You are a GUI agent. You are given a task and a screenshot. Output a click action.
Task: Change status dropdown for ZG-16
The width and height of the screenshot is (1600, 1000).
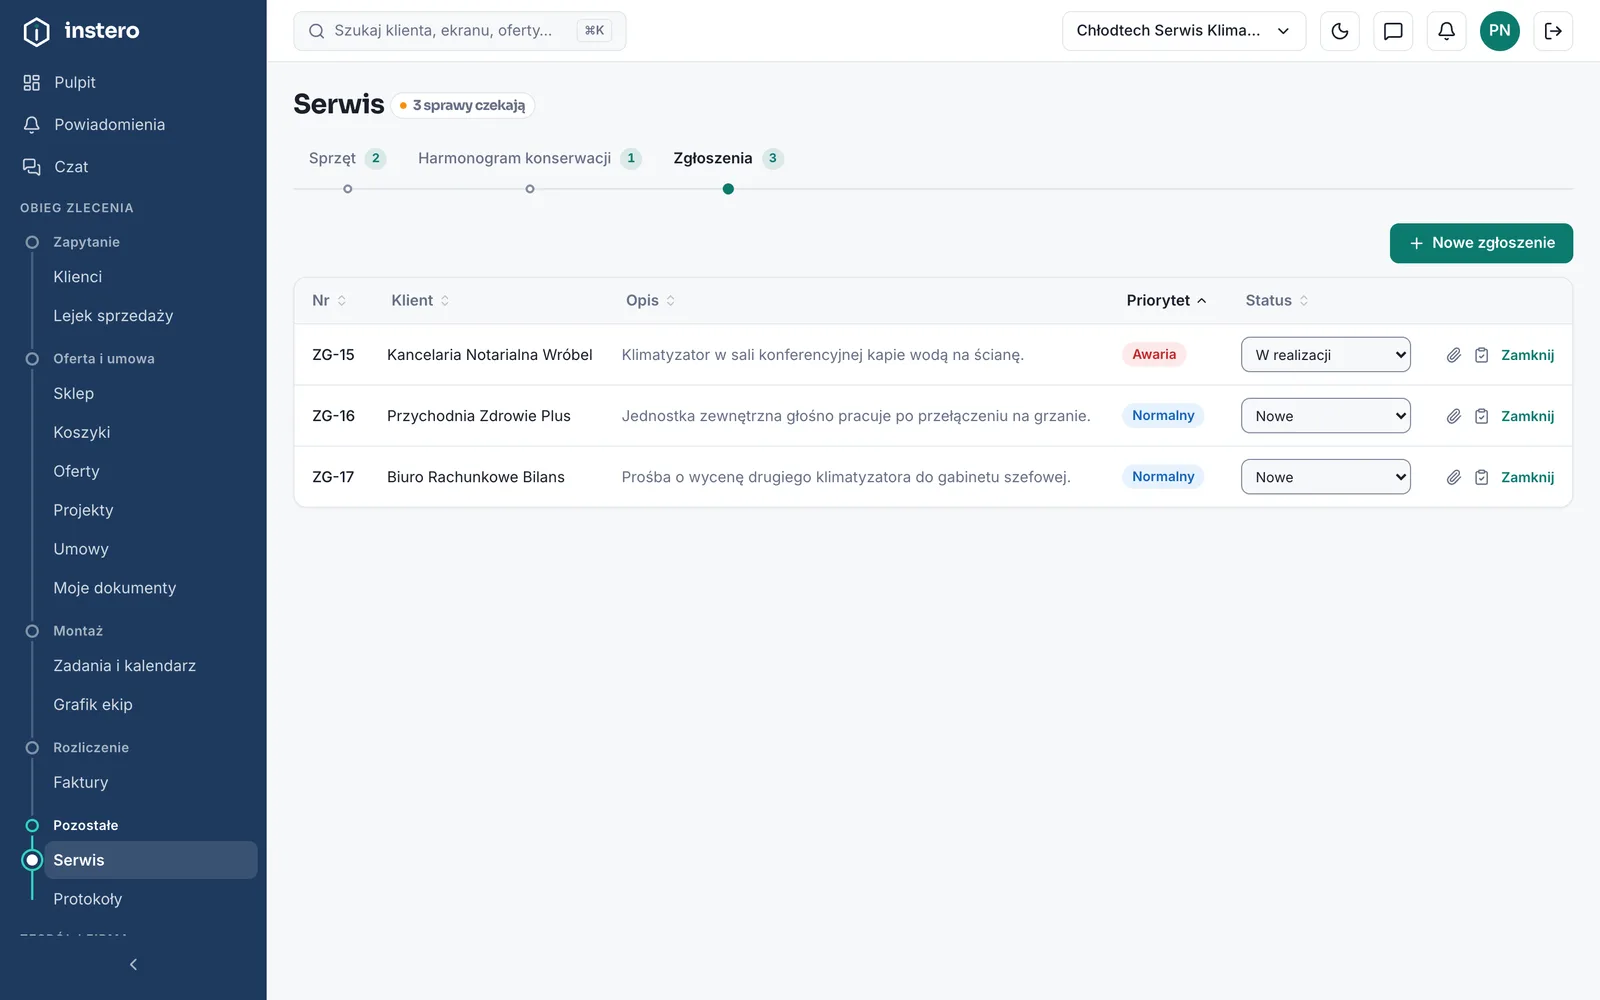(1326, 416)
